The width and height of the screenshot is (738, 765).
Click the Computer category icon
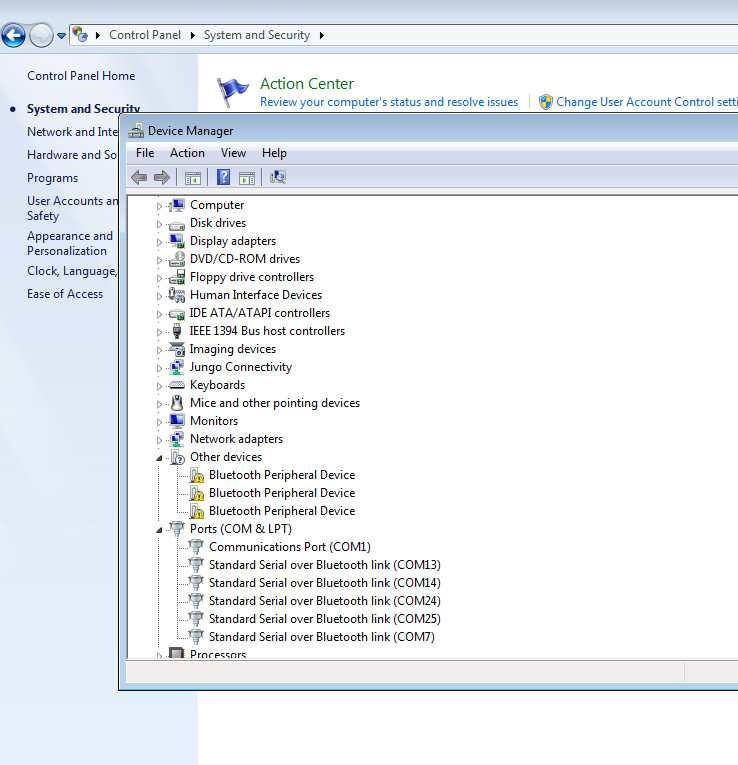(177, 205)
